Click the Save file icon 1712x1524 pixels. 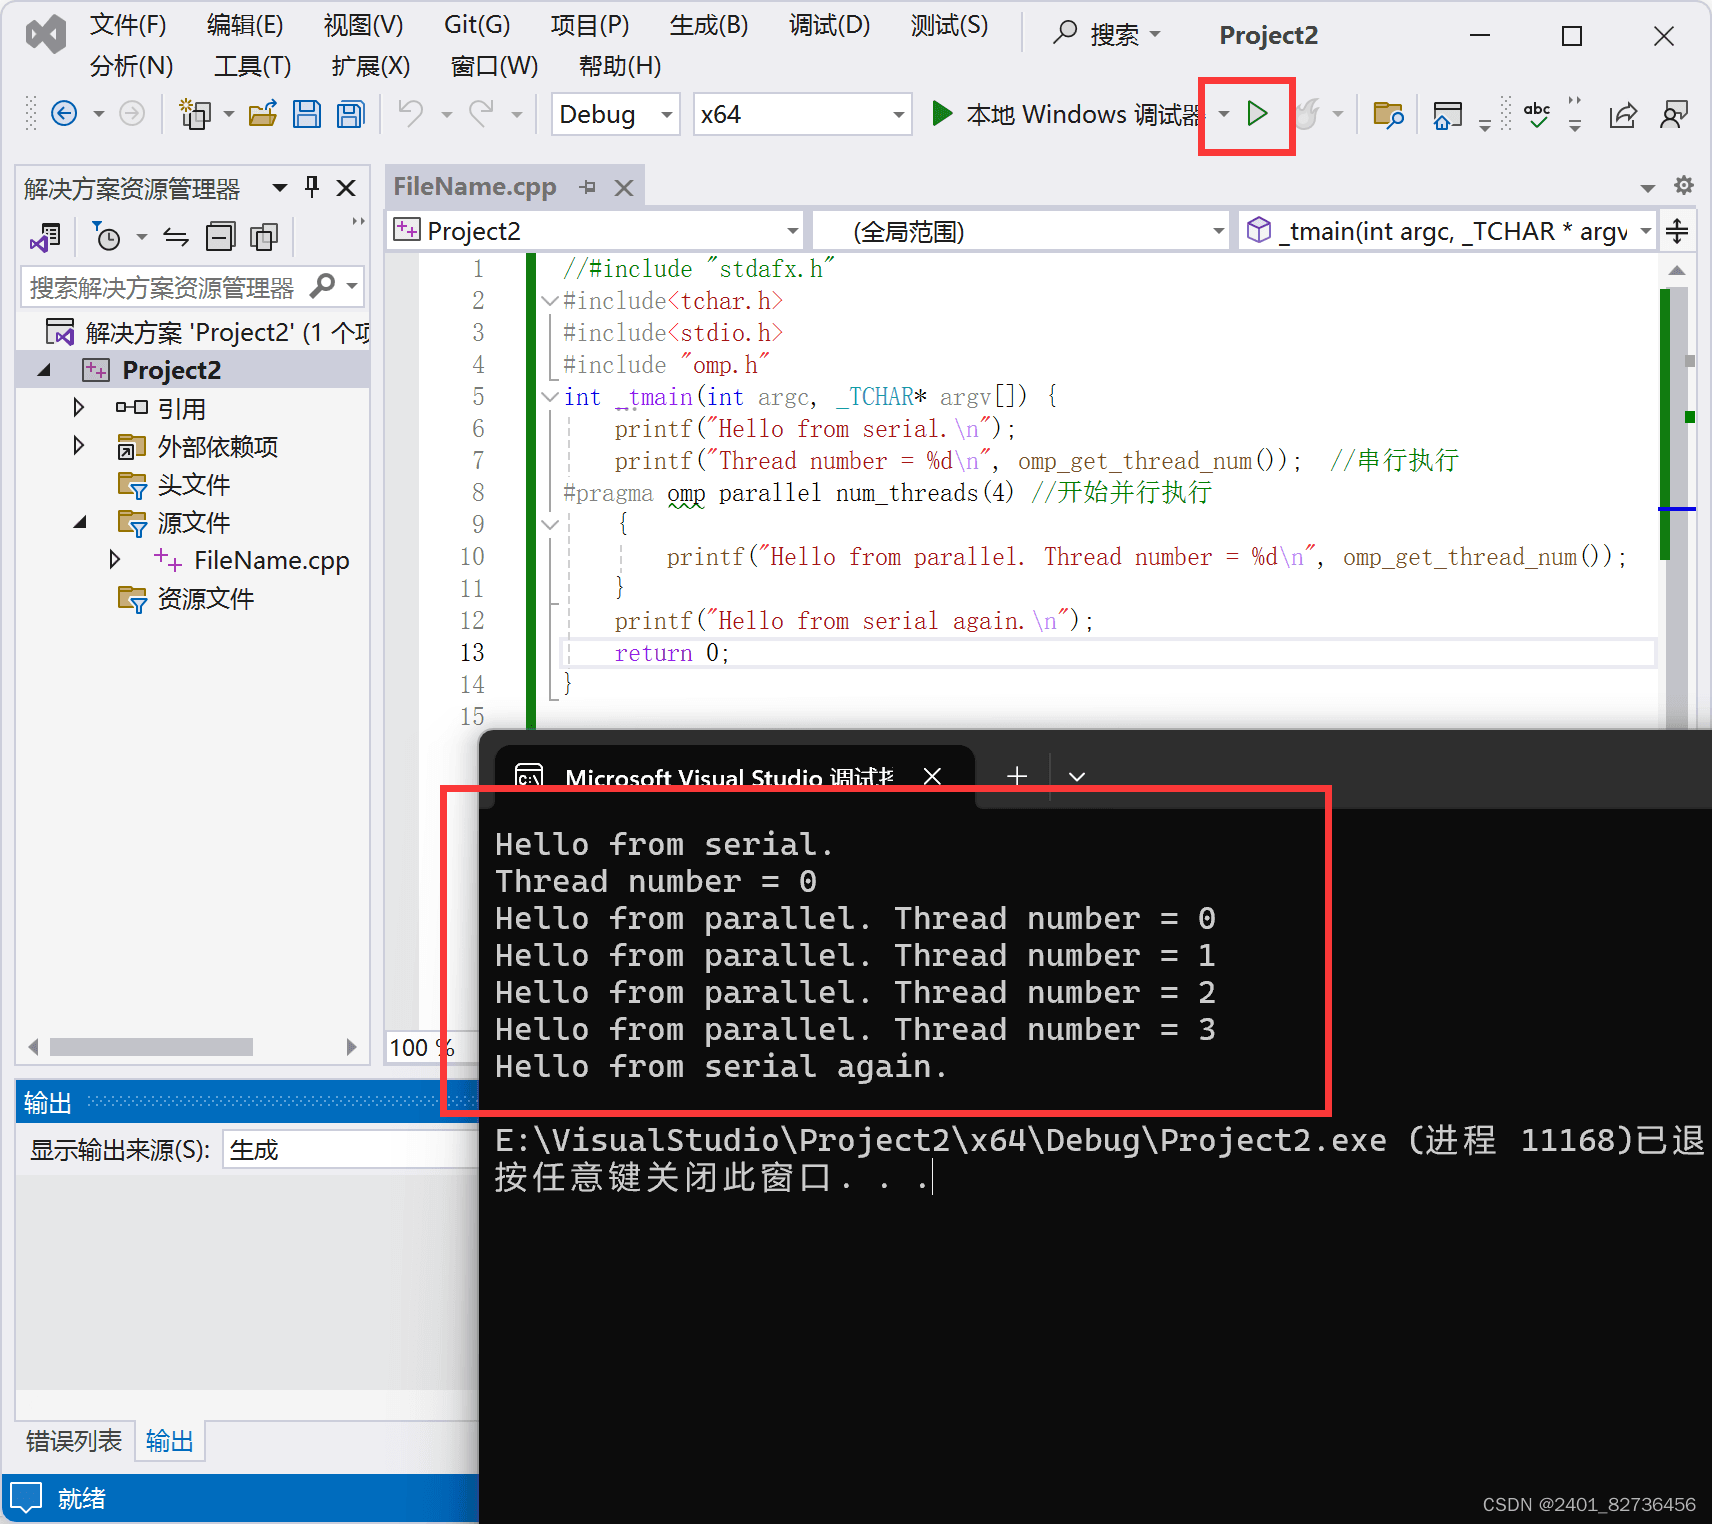point(307,114)
